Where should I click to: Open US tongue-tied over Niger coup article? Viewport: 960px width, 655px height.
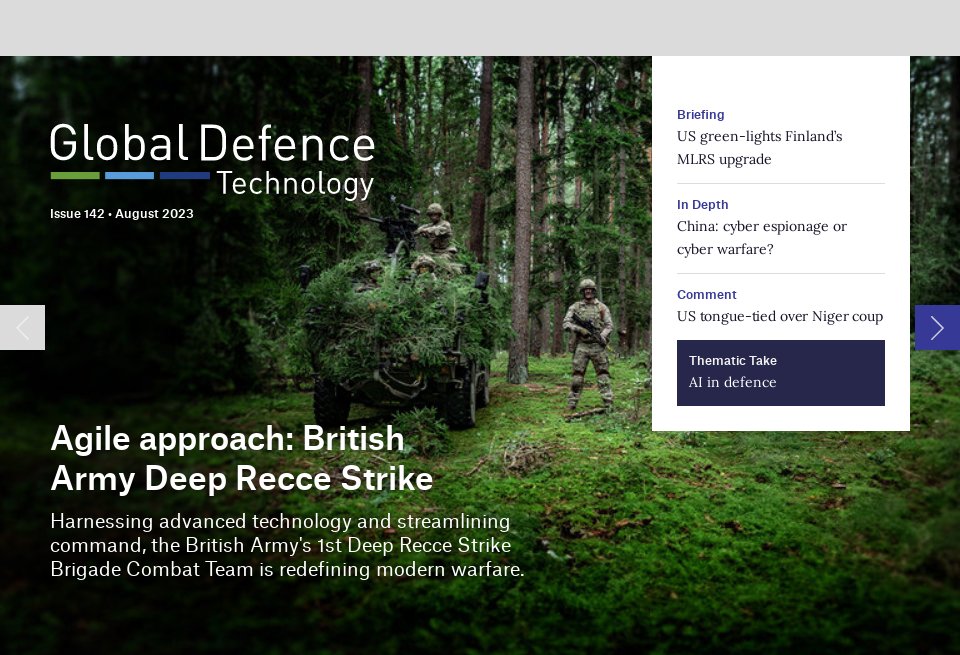(780, 316)
